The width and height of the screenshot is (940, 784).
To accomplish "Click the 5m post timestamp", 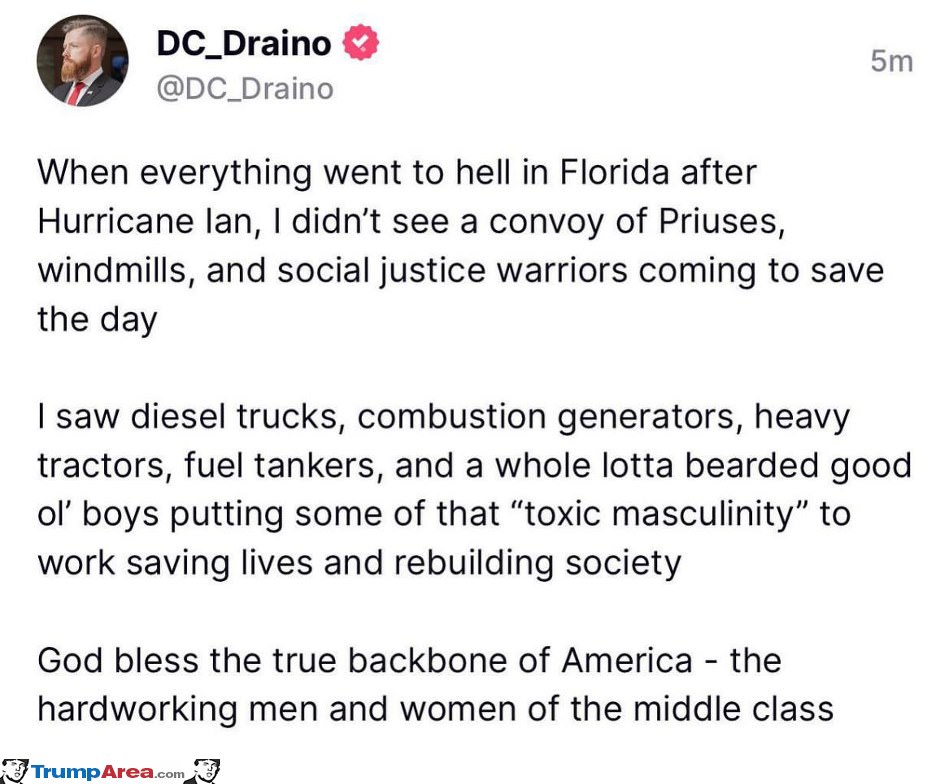I will point(891,61).
